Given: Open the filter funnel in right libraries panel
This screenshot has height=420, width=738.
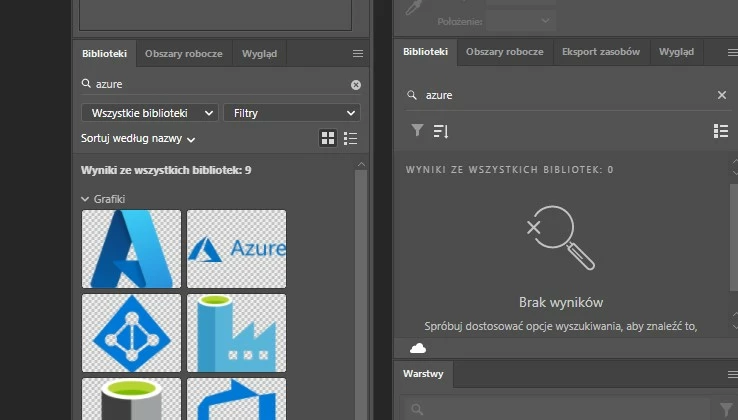Looking at the screenshot, I should (x=417, y=130).
